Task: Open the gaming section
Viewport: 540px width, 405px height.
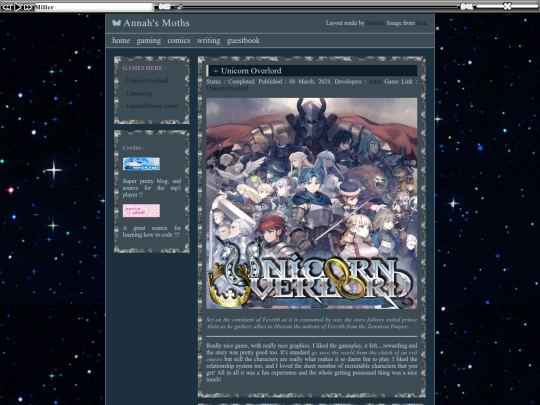Action: pyautogui.click(x=148, y=41)
